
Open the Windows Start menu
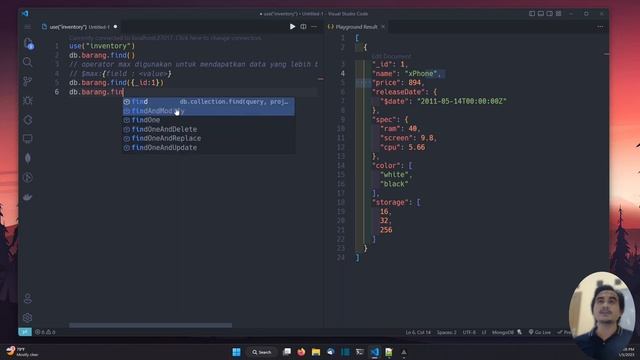tap(236, 352)
